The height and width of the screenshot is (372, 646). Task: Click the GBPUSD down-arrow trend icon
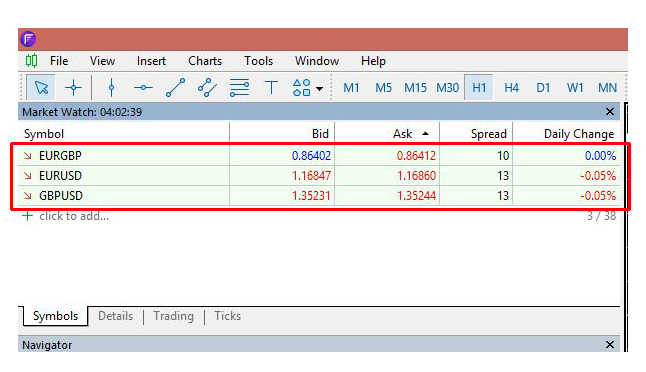pos(28,196)
